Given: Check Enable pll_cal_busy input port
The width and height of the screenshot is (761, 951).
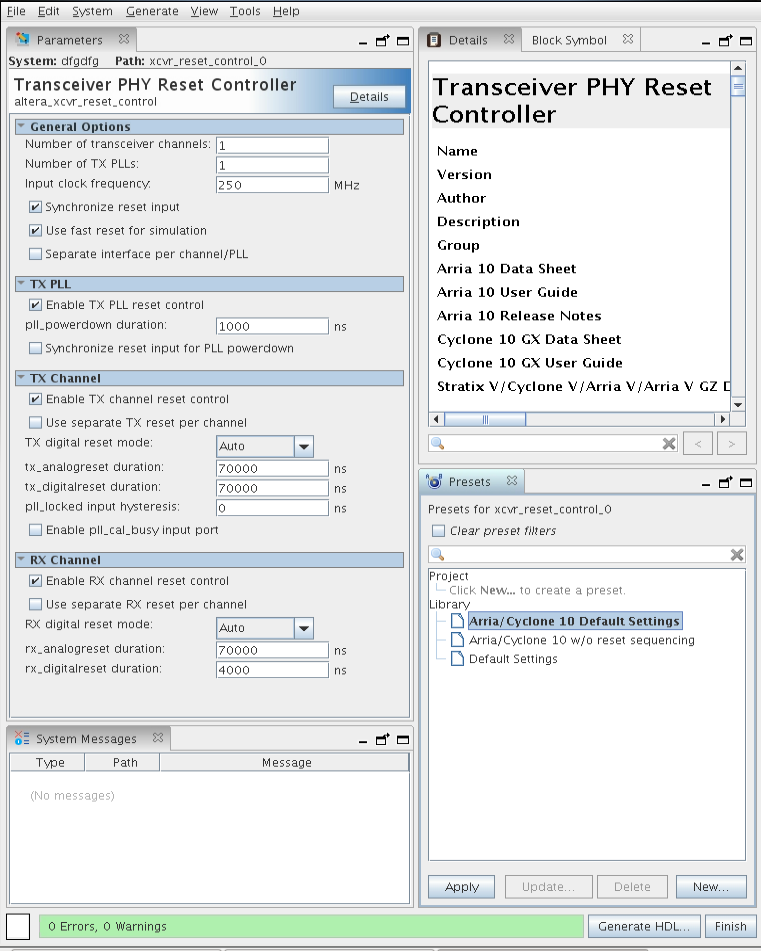Looking at the screenshot, I should [35, 530].
